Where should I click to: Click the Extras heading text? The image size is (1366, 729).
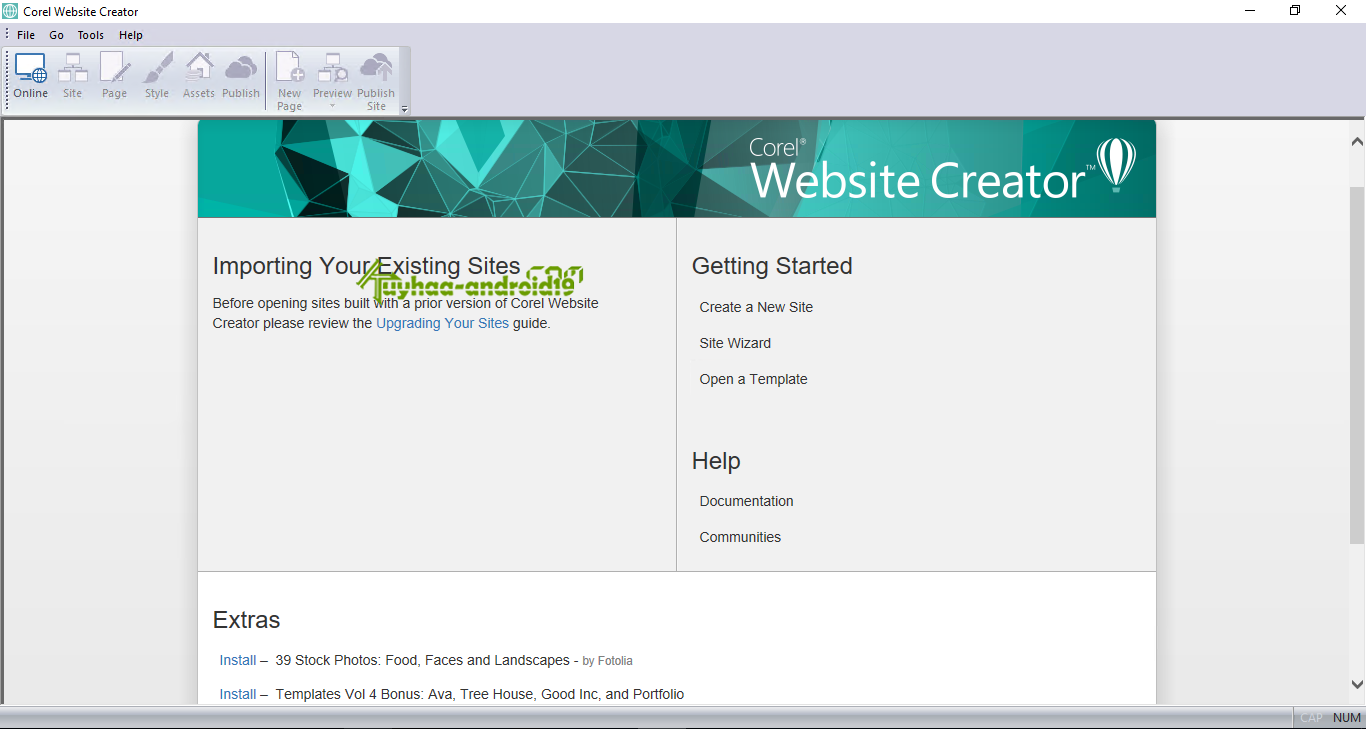246,620
